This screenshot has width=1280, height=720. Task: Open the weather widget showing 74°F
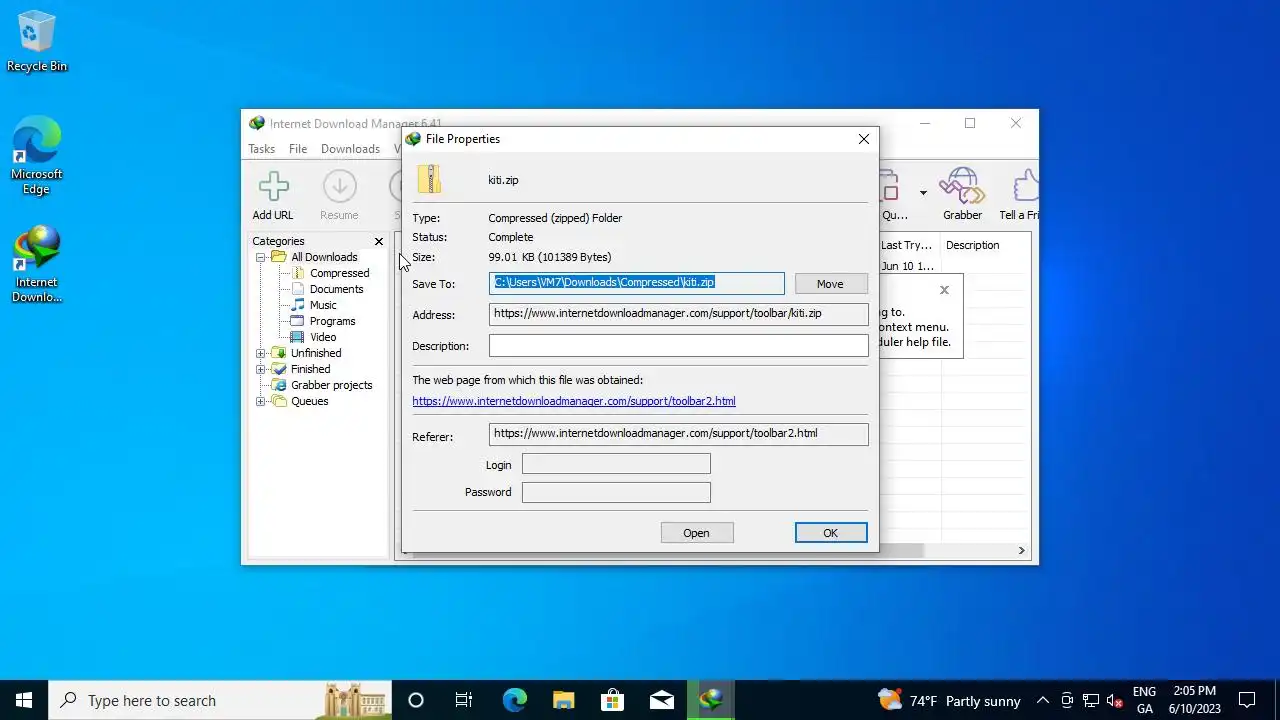pyautogui.click(x=949, y=700)
